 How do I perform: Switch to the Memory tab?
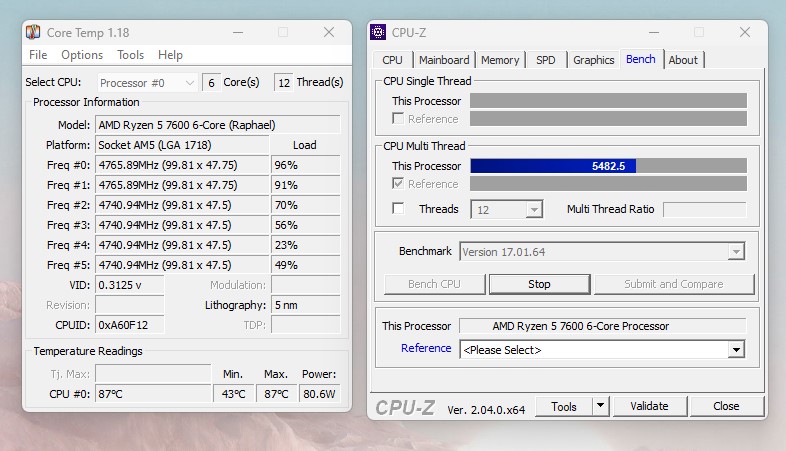click(x=500, y=60)
